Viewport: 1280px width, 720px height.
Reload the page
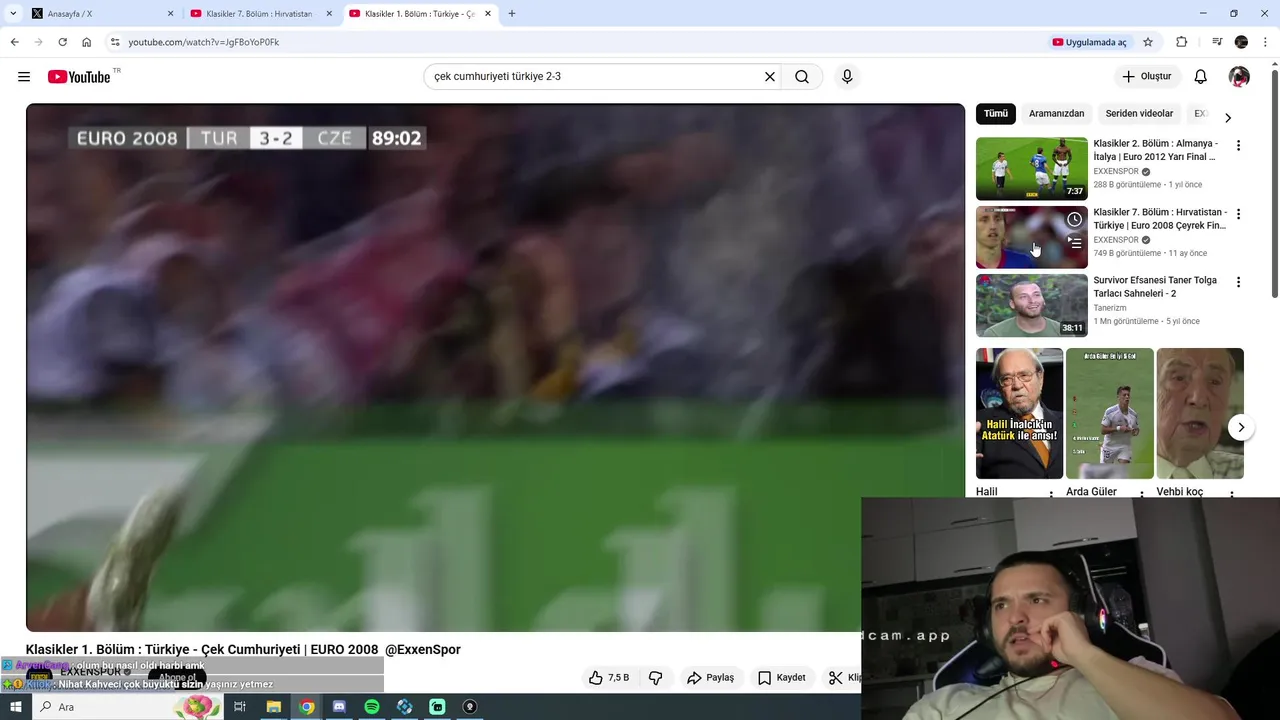pos(62,42)
